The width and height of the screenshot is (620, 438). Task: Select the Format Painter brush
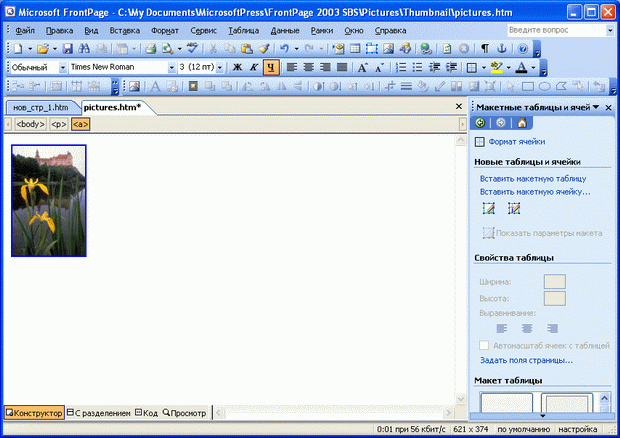(x=264, y=49)
